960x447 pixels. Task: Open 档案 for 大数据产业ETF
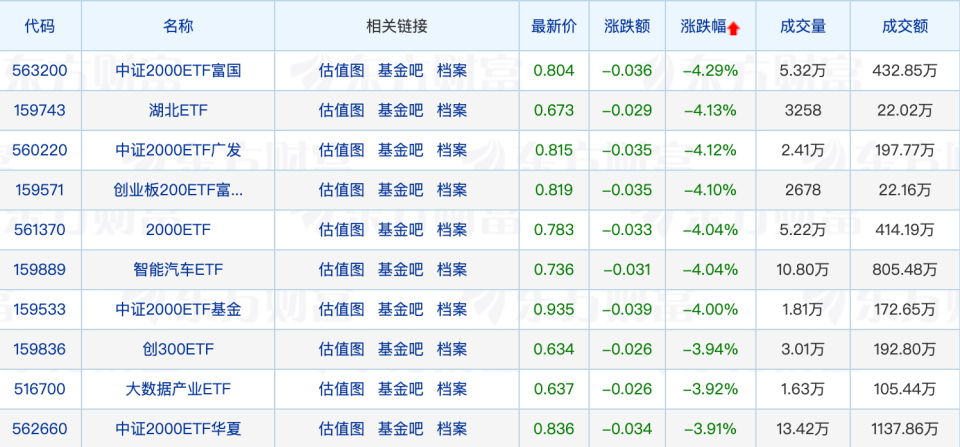pyautogui.click(x=452, y=389)
